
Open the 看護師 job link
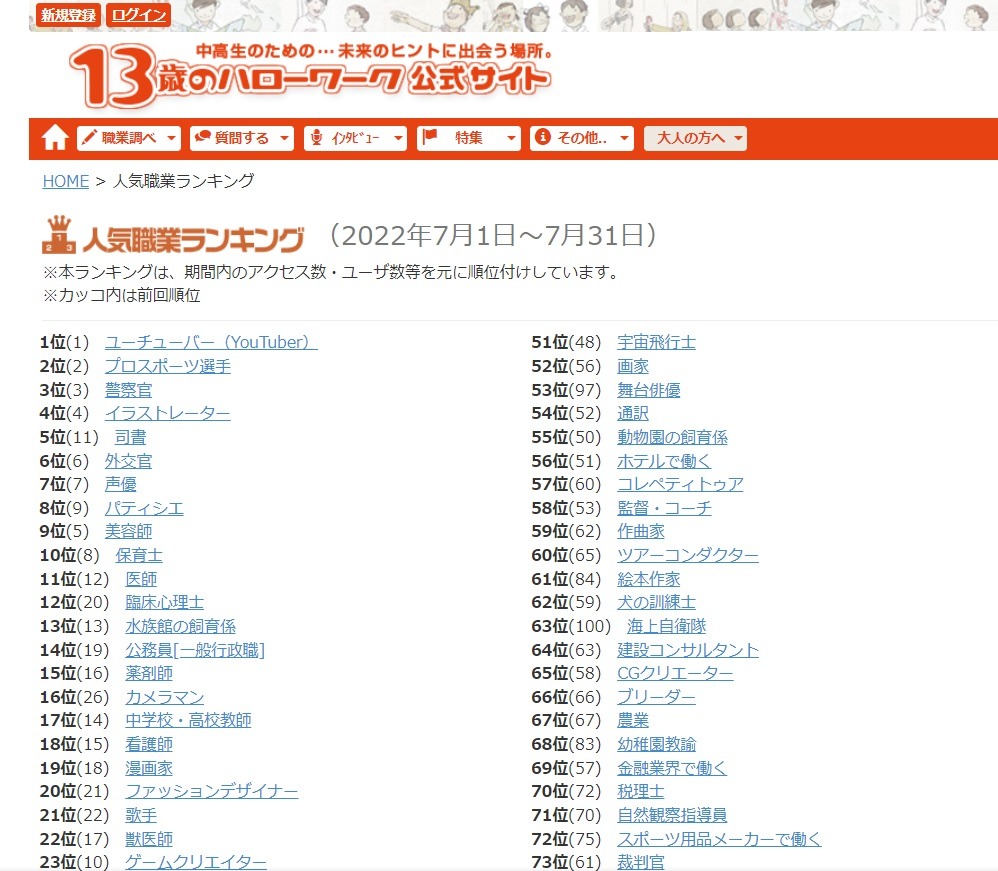(149, 744)
